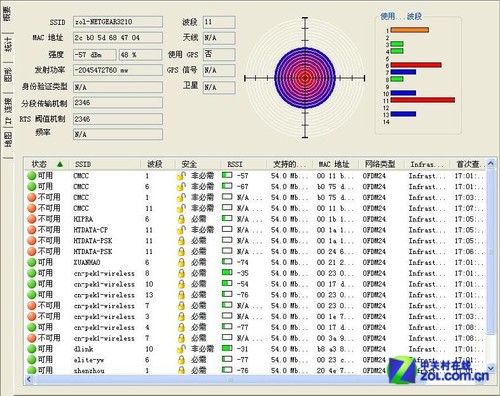Click the SSID field showing zol-NETGEAR3210

(118, 22)
